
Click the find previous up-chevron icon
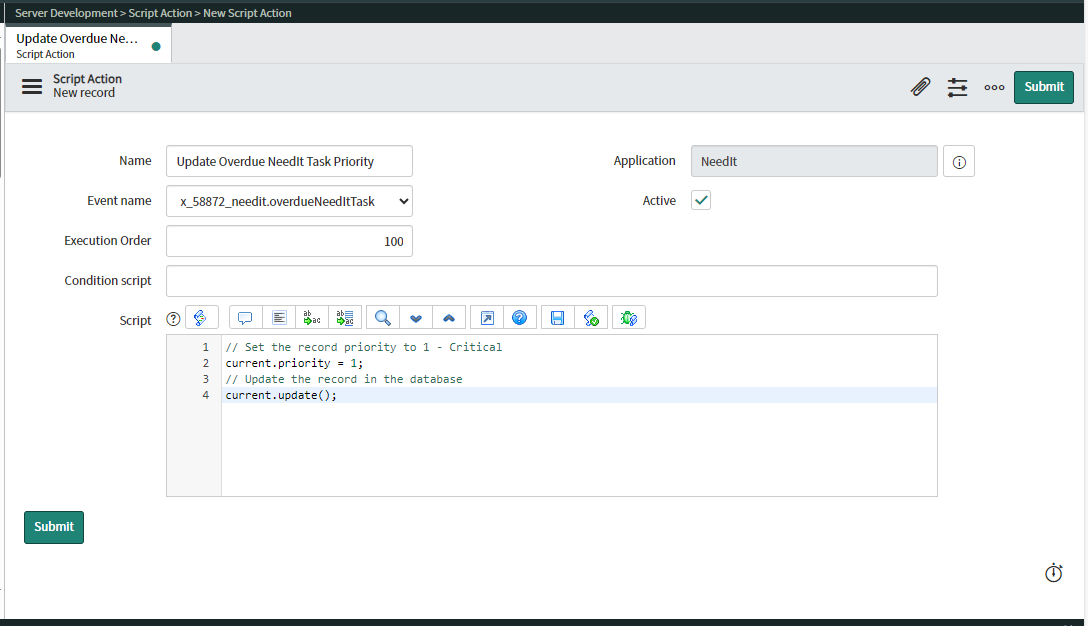[449, 318]
